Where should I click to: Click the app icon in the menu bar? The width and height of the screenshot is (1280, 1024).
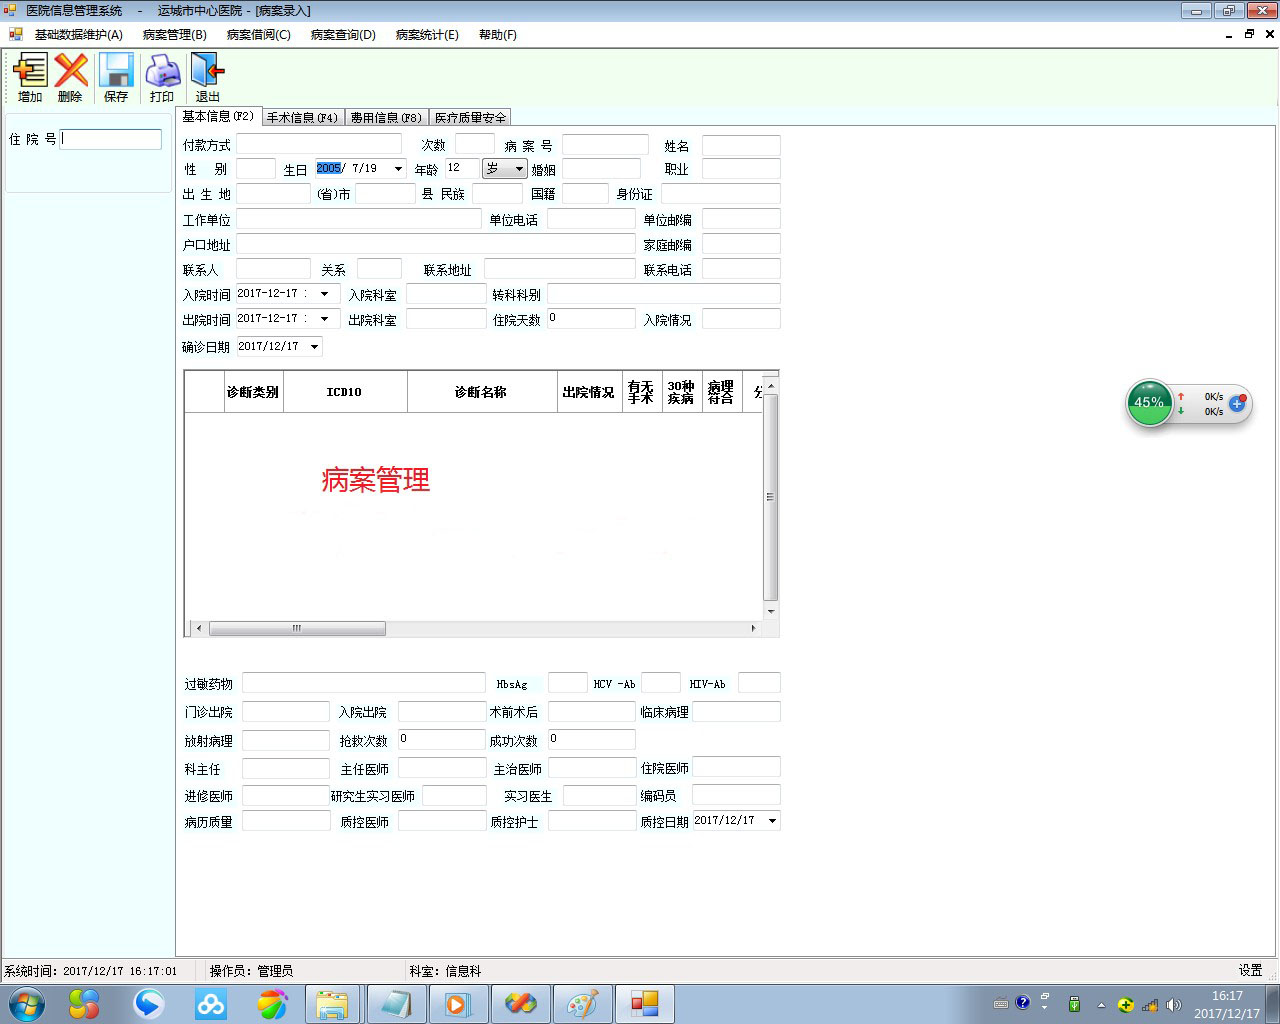pos(15,34)
